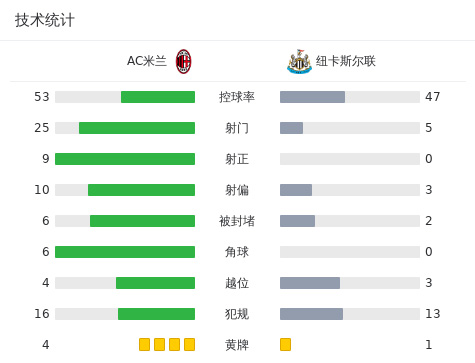The height and width of the screenshot is (363, 475).
Task: Click AC Milan's green corner kicks bar
Action: click(125, 252)
